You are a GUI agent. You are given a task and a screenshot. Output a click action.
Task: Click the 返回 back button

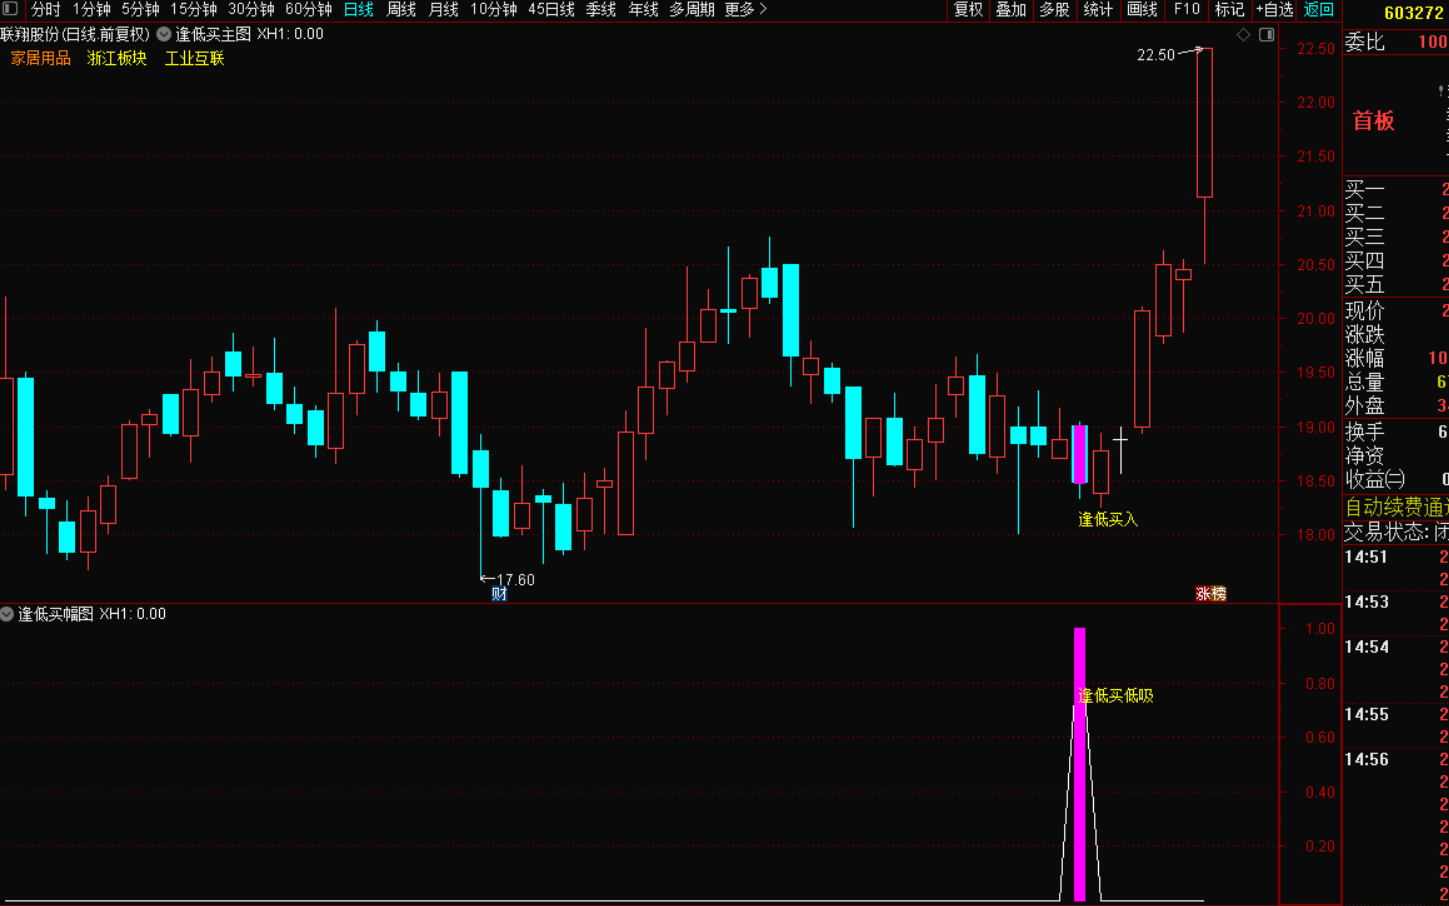tap(1318, 10)
